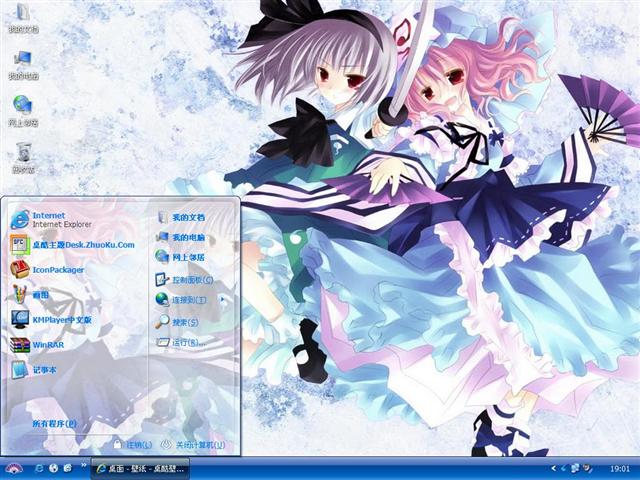The image size is (640, 480).
Task: Launch Internet Explorer from start menu
Action: [x=52, y=220]
